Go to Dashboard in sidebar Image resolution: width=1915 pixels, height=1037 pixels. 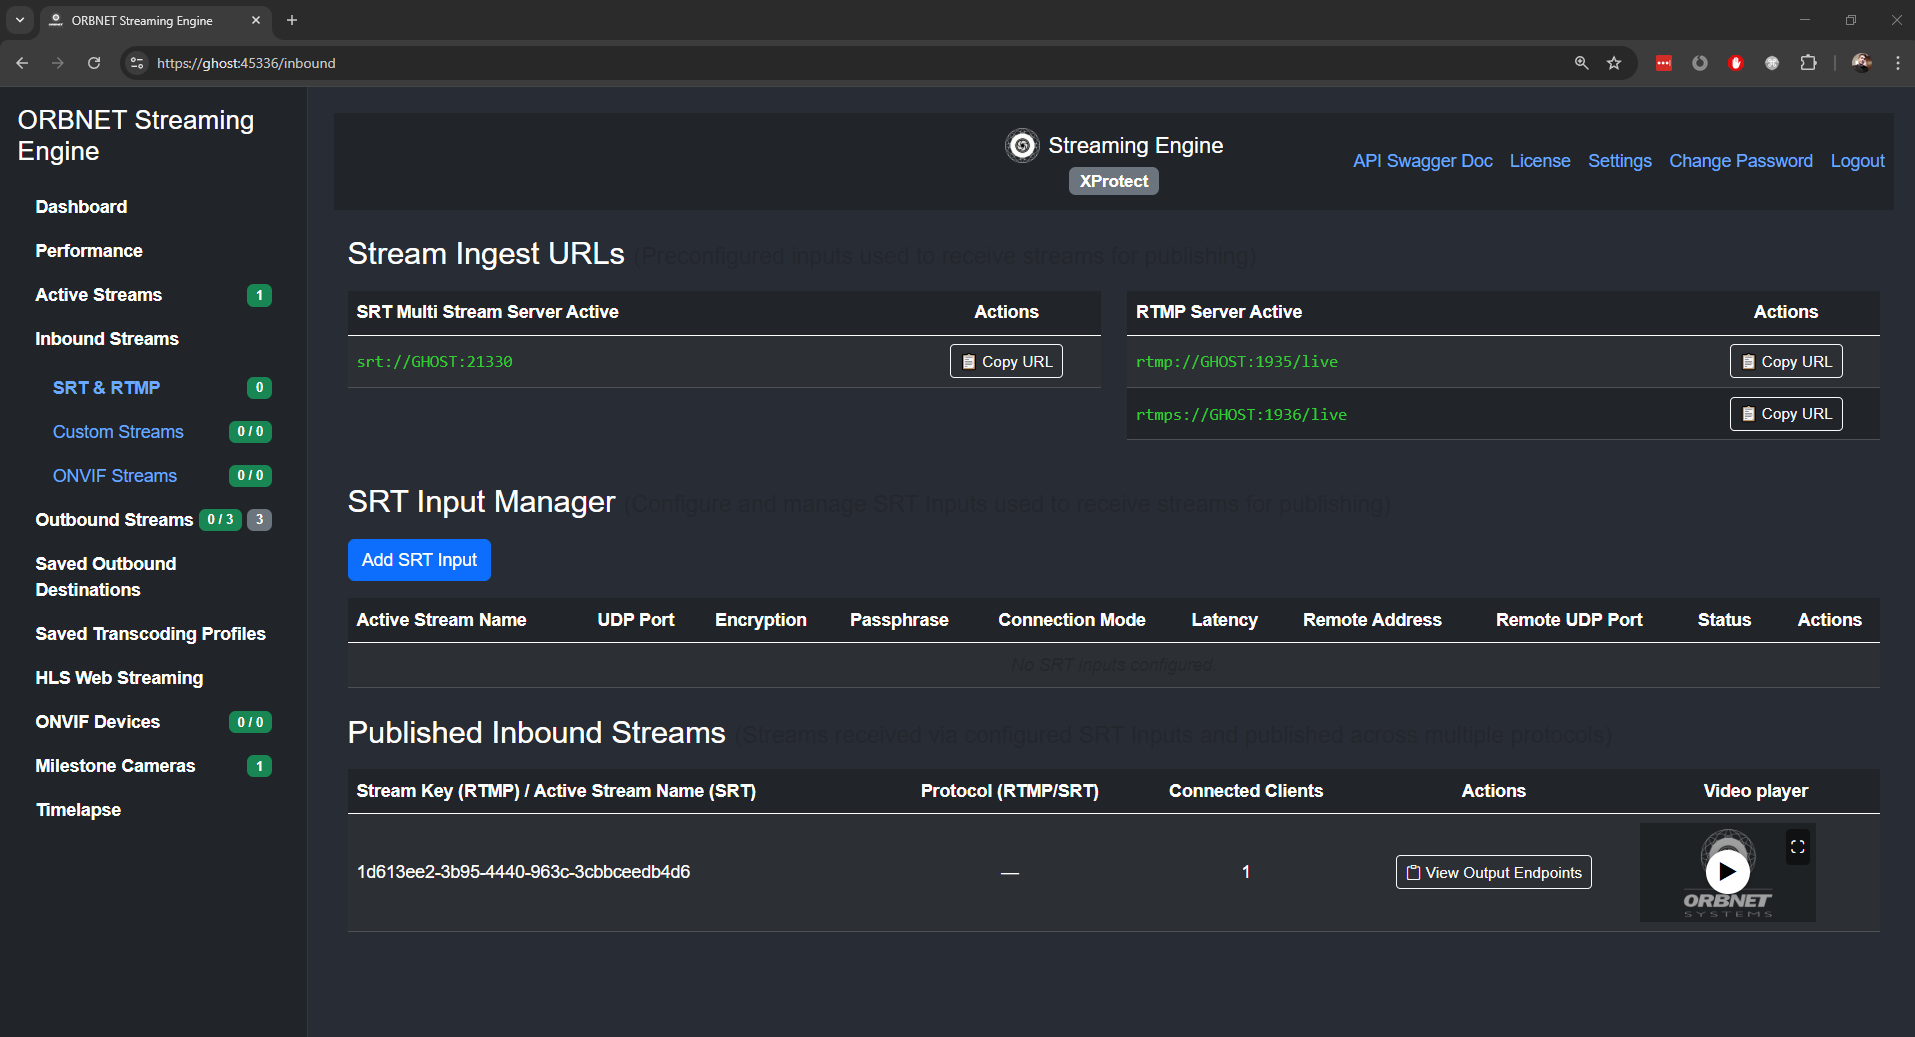(81, 207)
